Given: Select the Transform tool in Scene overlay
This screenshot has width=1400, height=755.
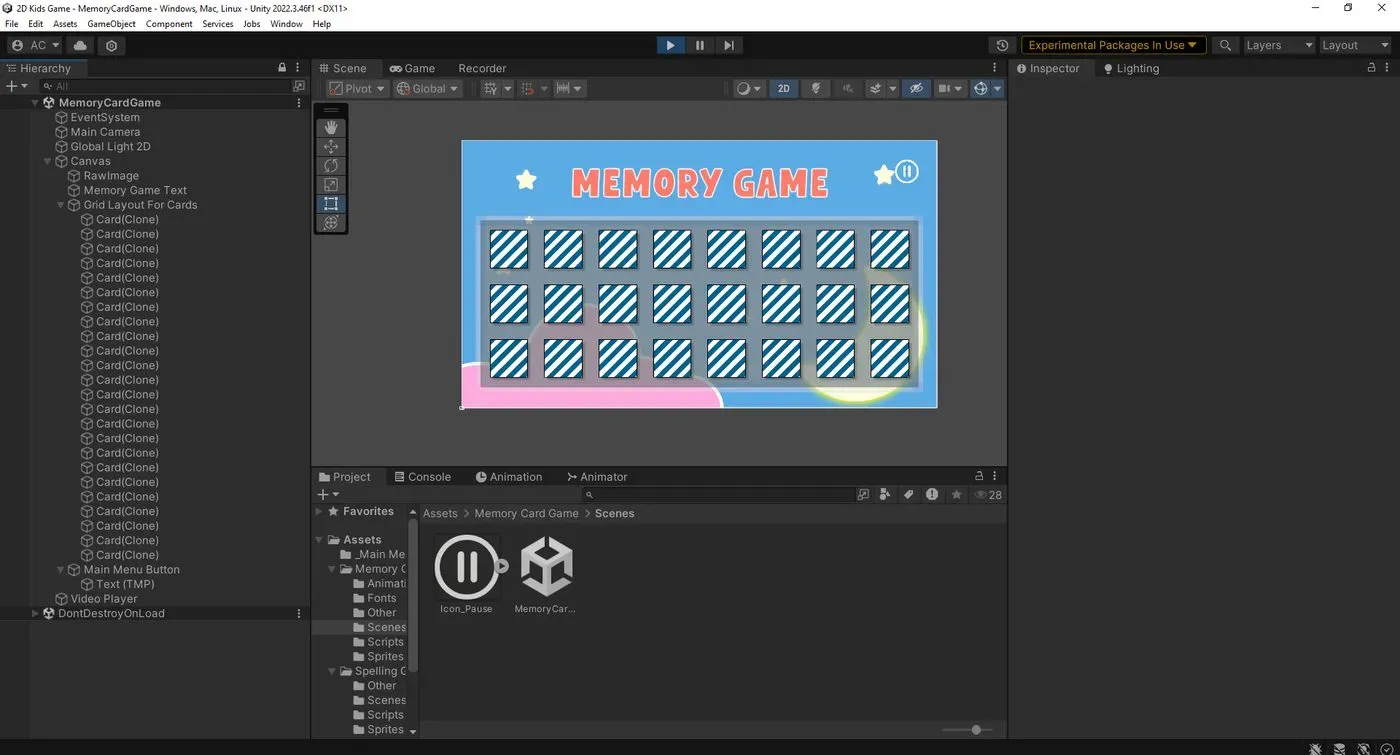Looking at the screenshot, I should click(x=331, y=223).
